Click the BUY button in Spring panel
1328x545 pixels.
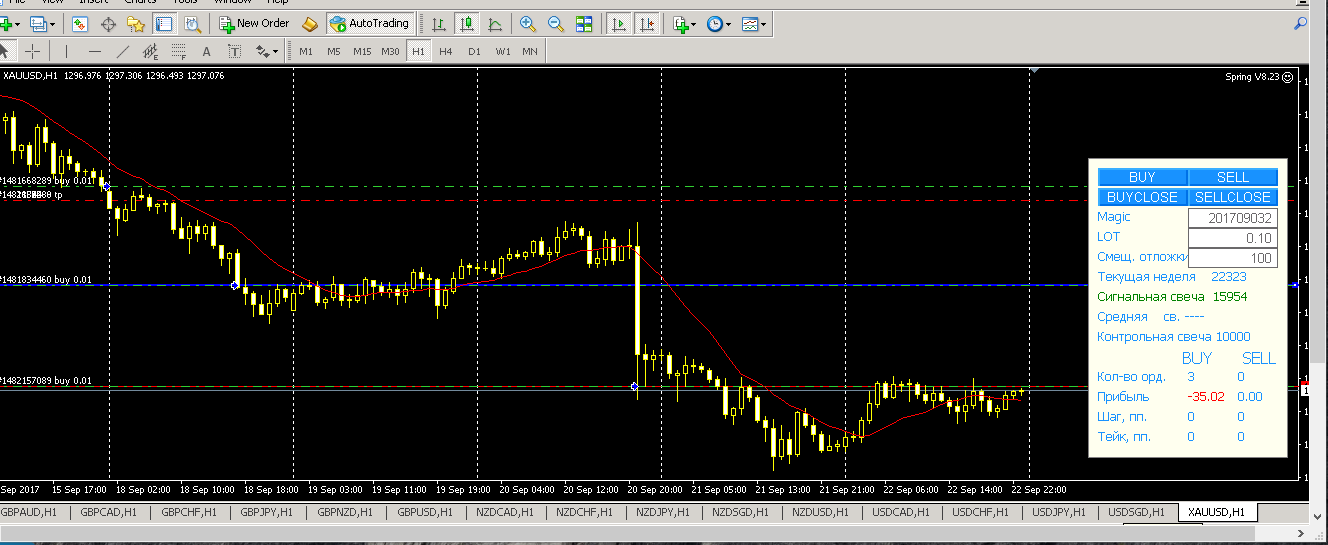(x=1141, y=177)
